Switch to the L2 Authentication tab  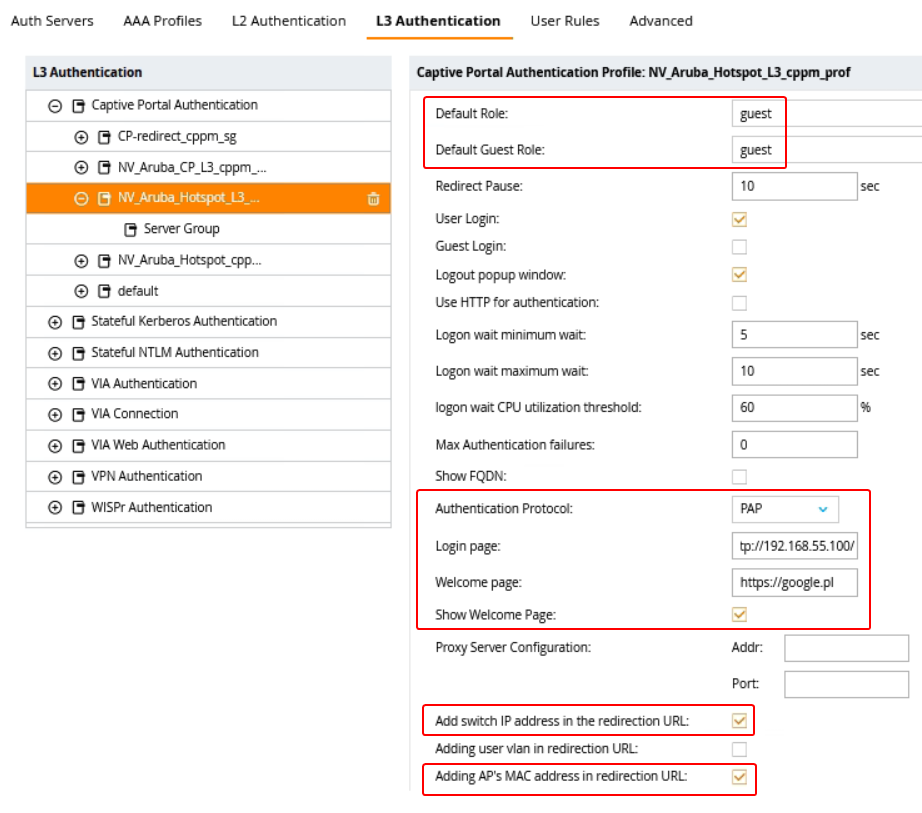coord(289,21)
